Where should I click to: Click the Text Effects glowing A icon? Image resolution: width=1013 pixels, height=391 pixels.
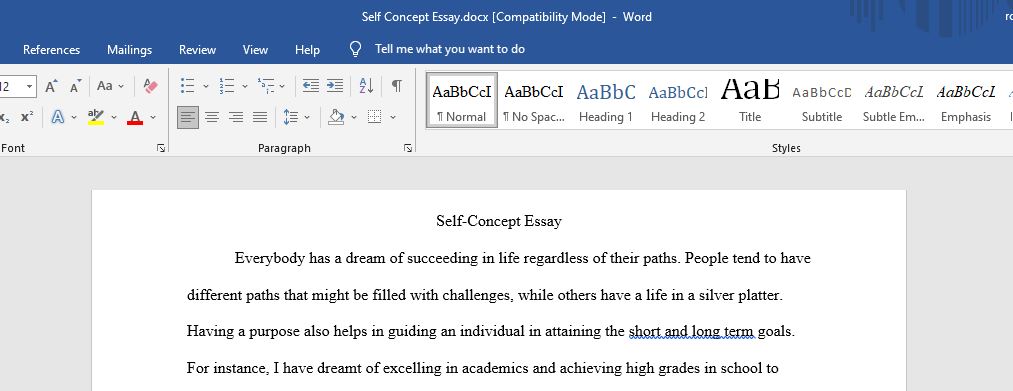[58, 117]
